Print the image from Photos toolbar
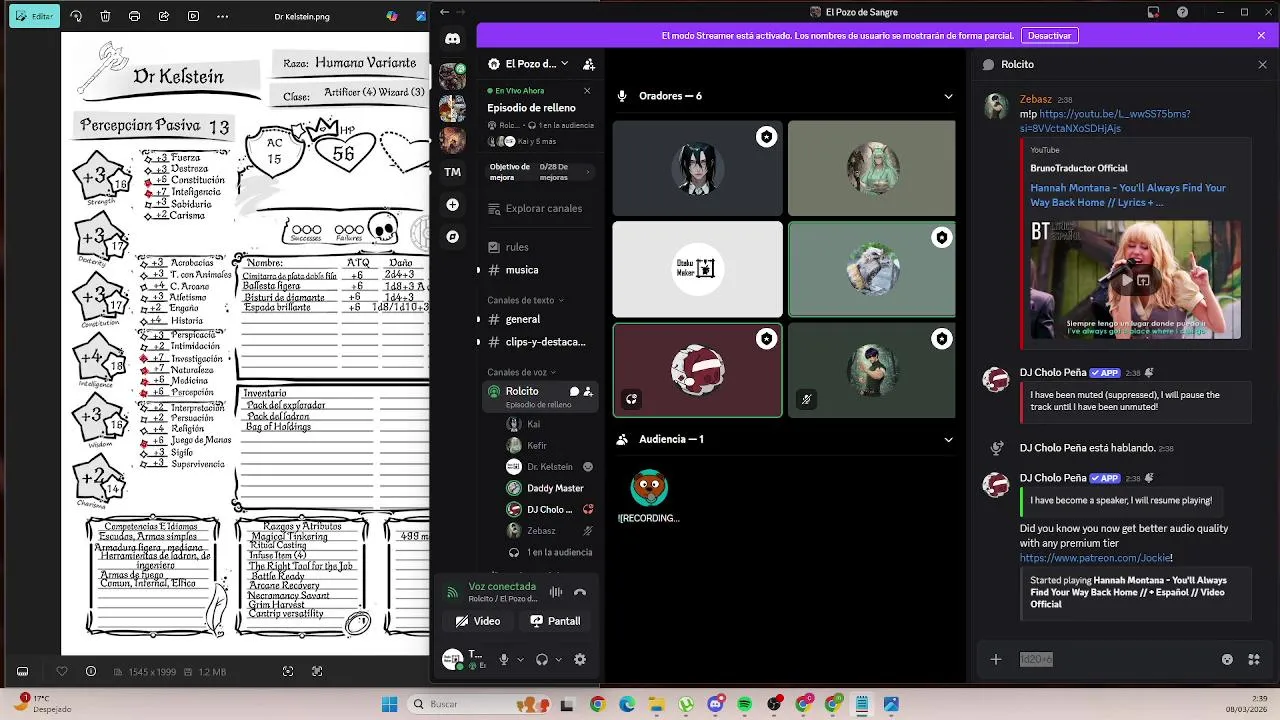The image size is (1280, 720). coord(134,16)
